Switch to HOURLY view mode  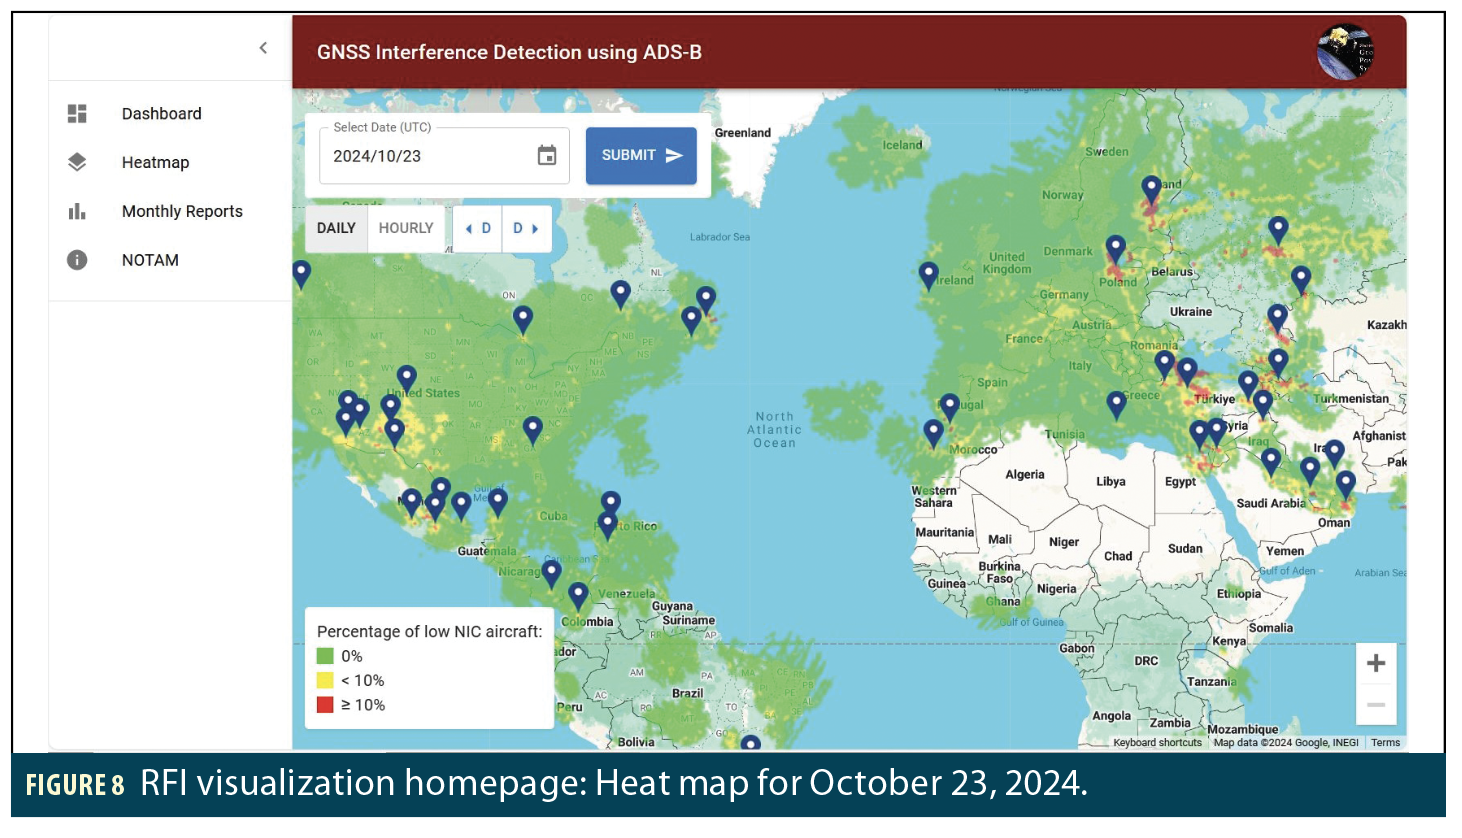(x=405, y=228)
